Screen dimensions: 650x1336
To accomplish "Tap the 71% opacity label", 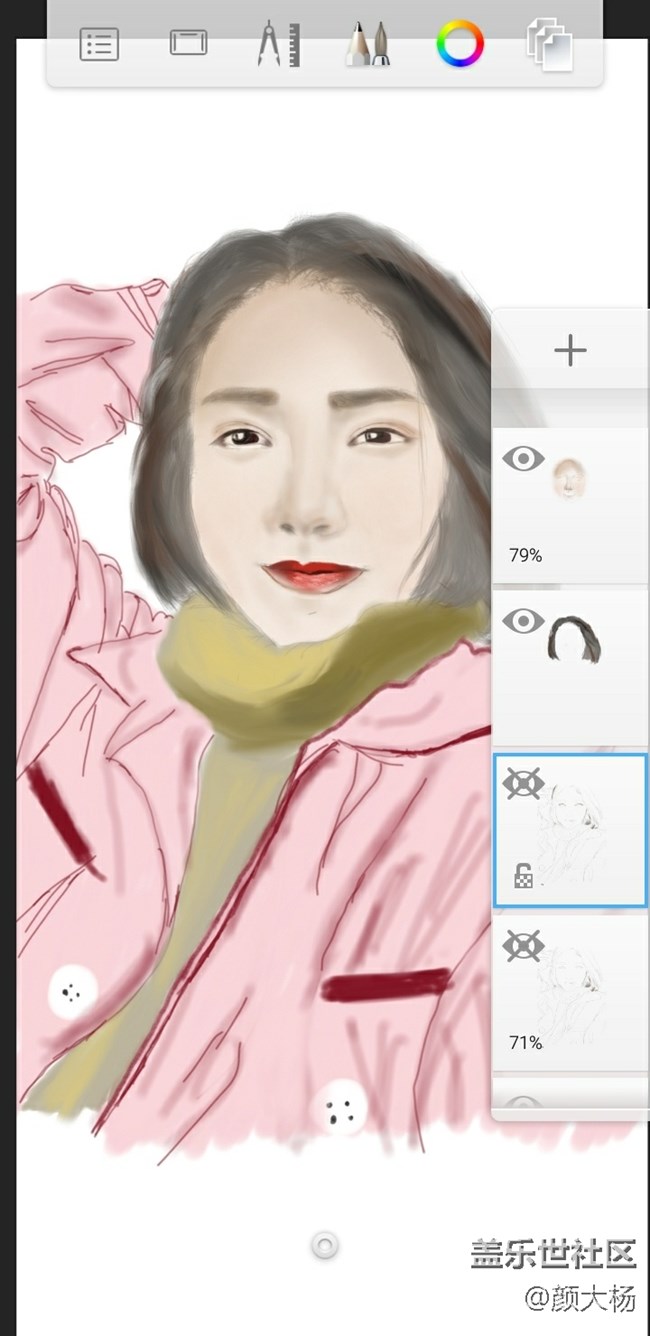I will 525,1043.
